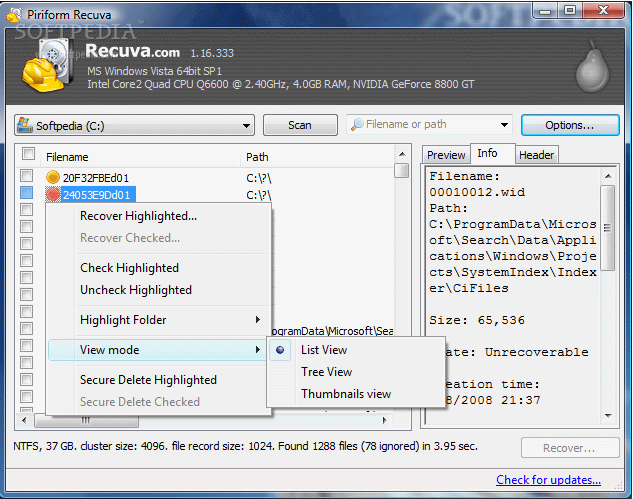Click the Recover... button
633x499 pixels.
tap(570, 448)
